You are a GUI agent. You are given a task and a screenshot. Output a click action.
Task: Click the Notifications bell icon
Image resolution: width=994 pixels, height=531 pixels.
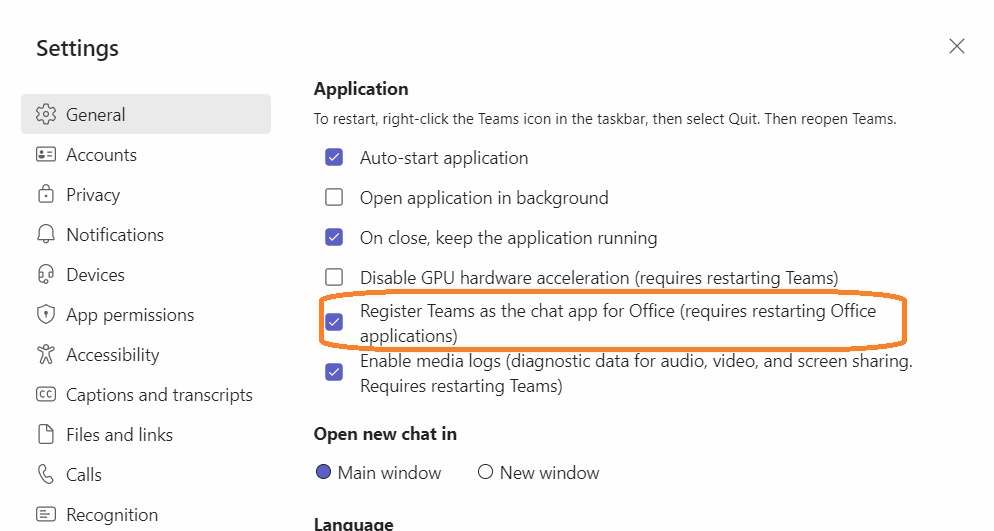(46, 234)
